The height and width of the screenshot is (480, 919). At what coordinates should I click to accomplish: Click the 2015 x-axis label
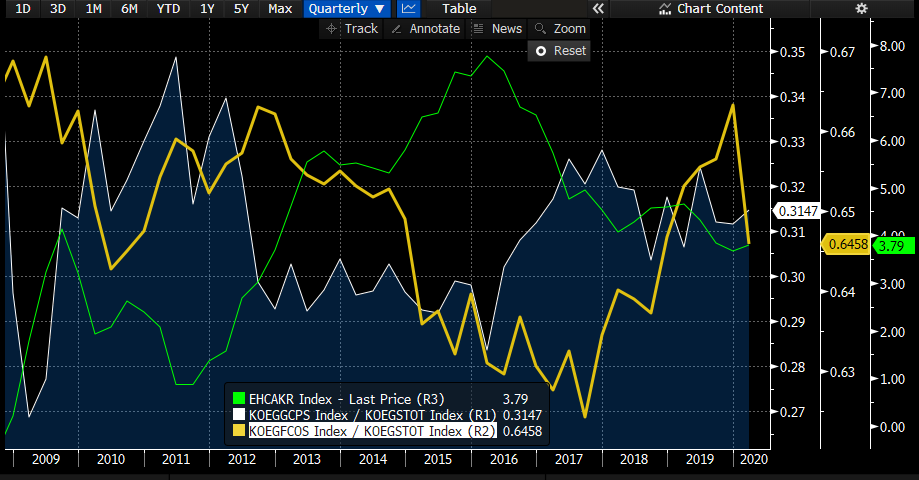click(x=438, y=459)
